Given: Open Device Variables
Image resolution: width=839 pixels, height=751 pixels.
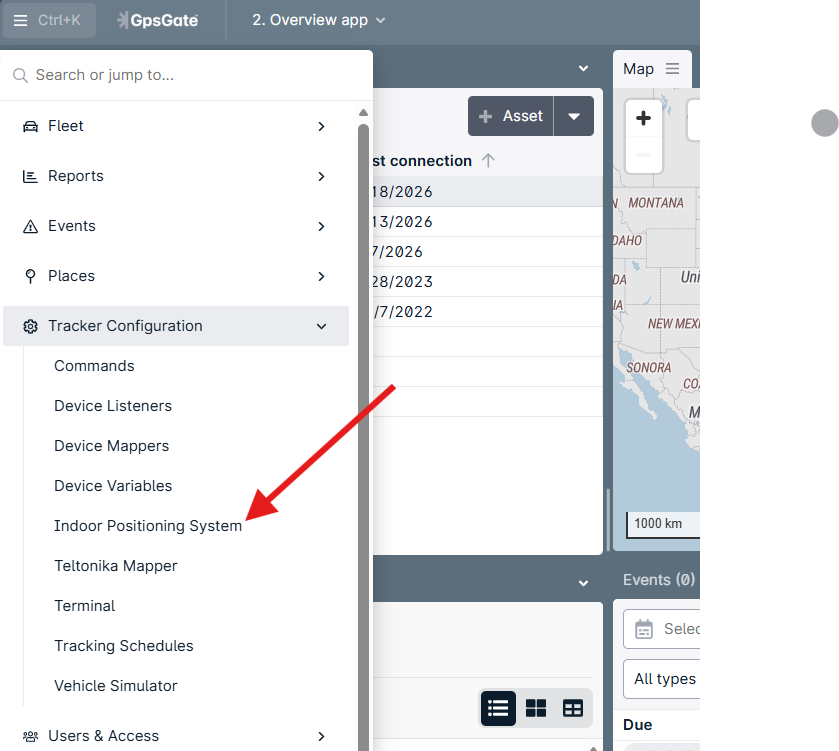Looking at the screenshot, I should click(x=113, y=486).
